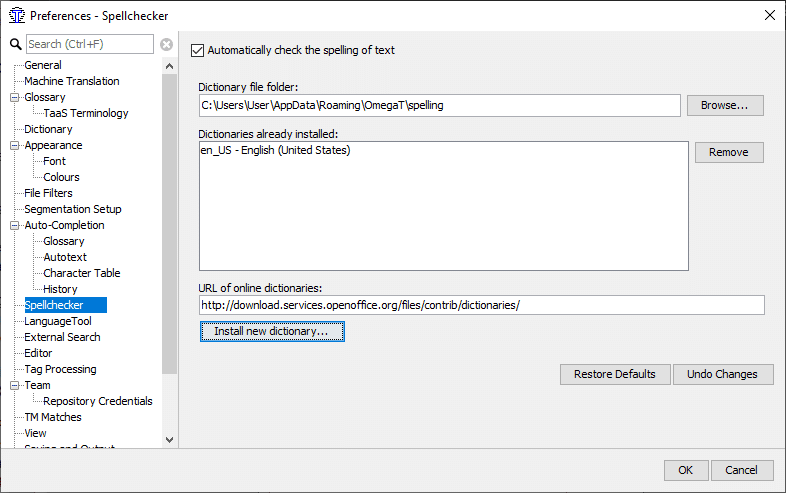
Task: Collapse the Appearance tree node
Action: point(15,145)
